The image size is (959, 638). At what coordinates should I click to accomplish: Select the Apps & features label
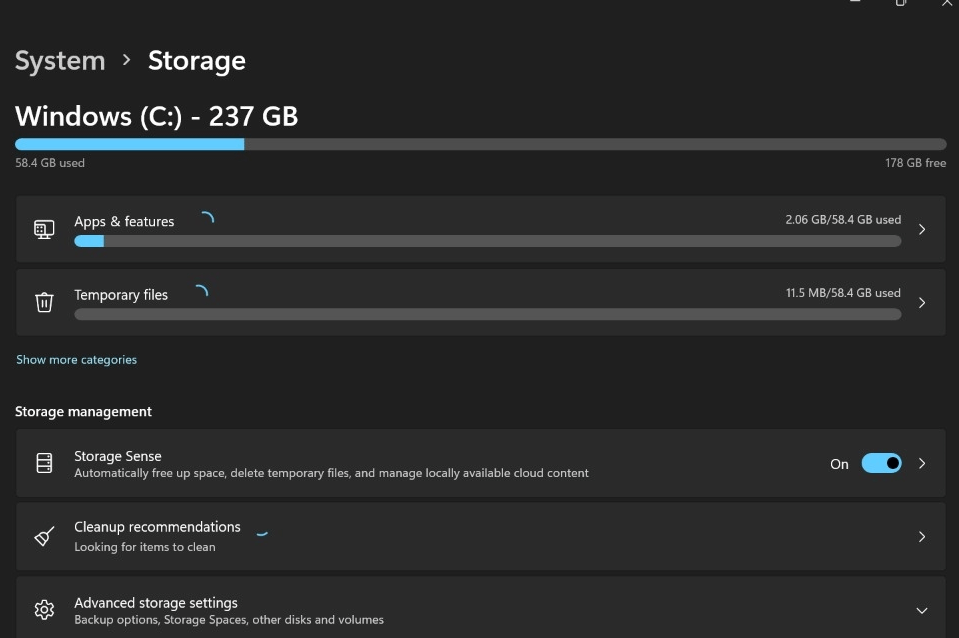pyautogui.click(x=124, y=221)
